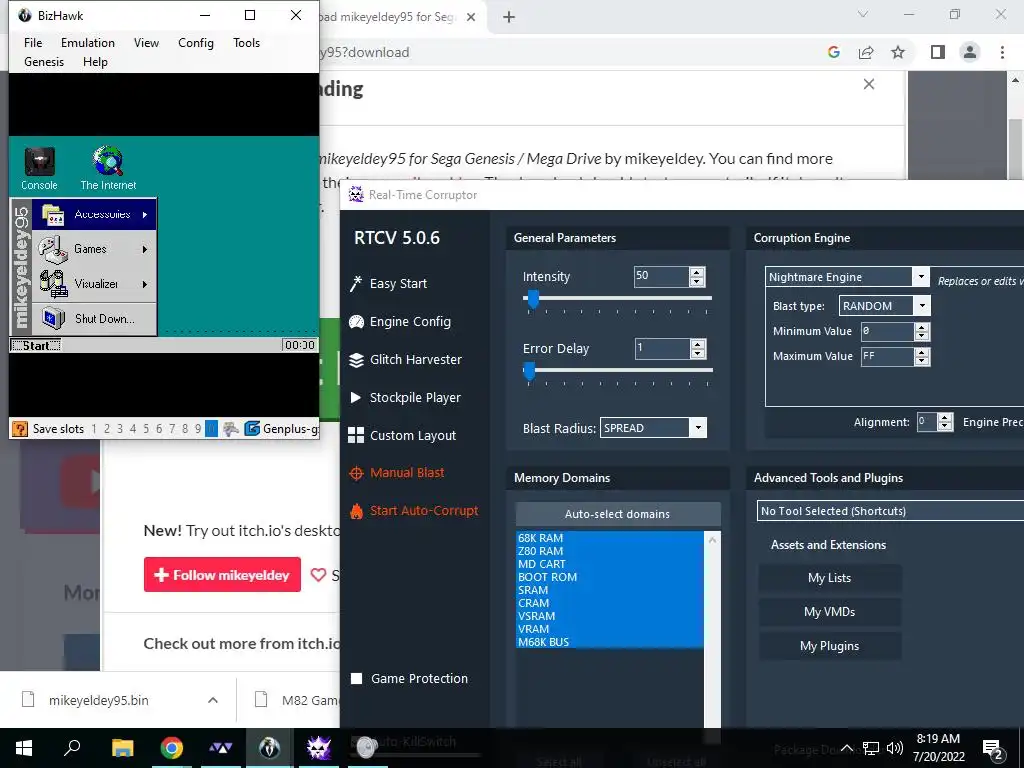Click Follow mikeyeldey button
Screen dimensions: 1024x768
click(222, 575)
